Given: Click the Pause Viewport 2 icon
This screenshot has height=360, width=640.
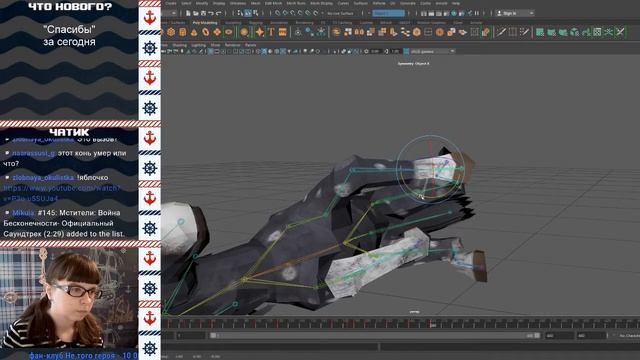Looking at the screenshot, I should click(476, 13).
